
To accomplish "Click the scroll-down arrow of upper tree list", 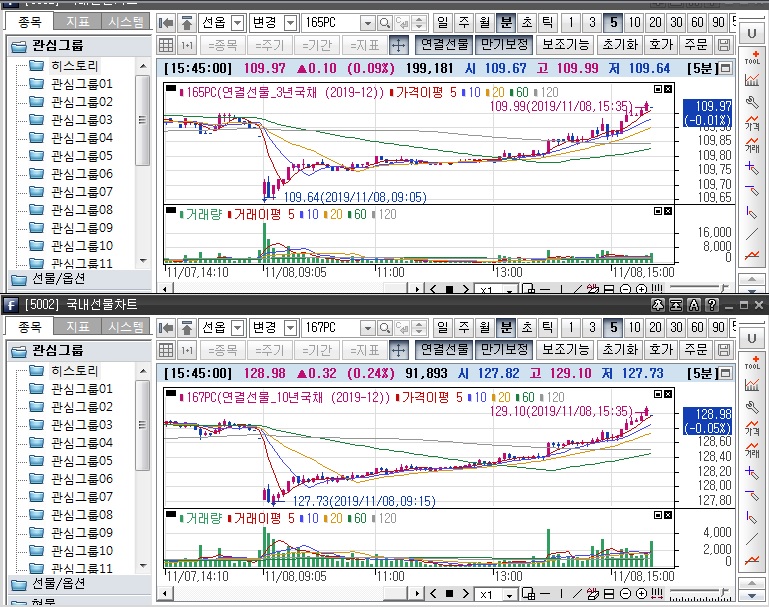I will pyautogui.click(x=143, y=261).
